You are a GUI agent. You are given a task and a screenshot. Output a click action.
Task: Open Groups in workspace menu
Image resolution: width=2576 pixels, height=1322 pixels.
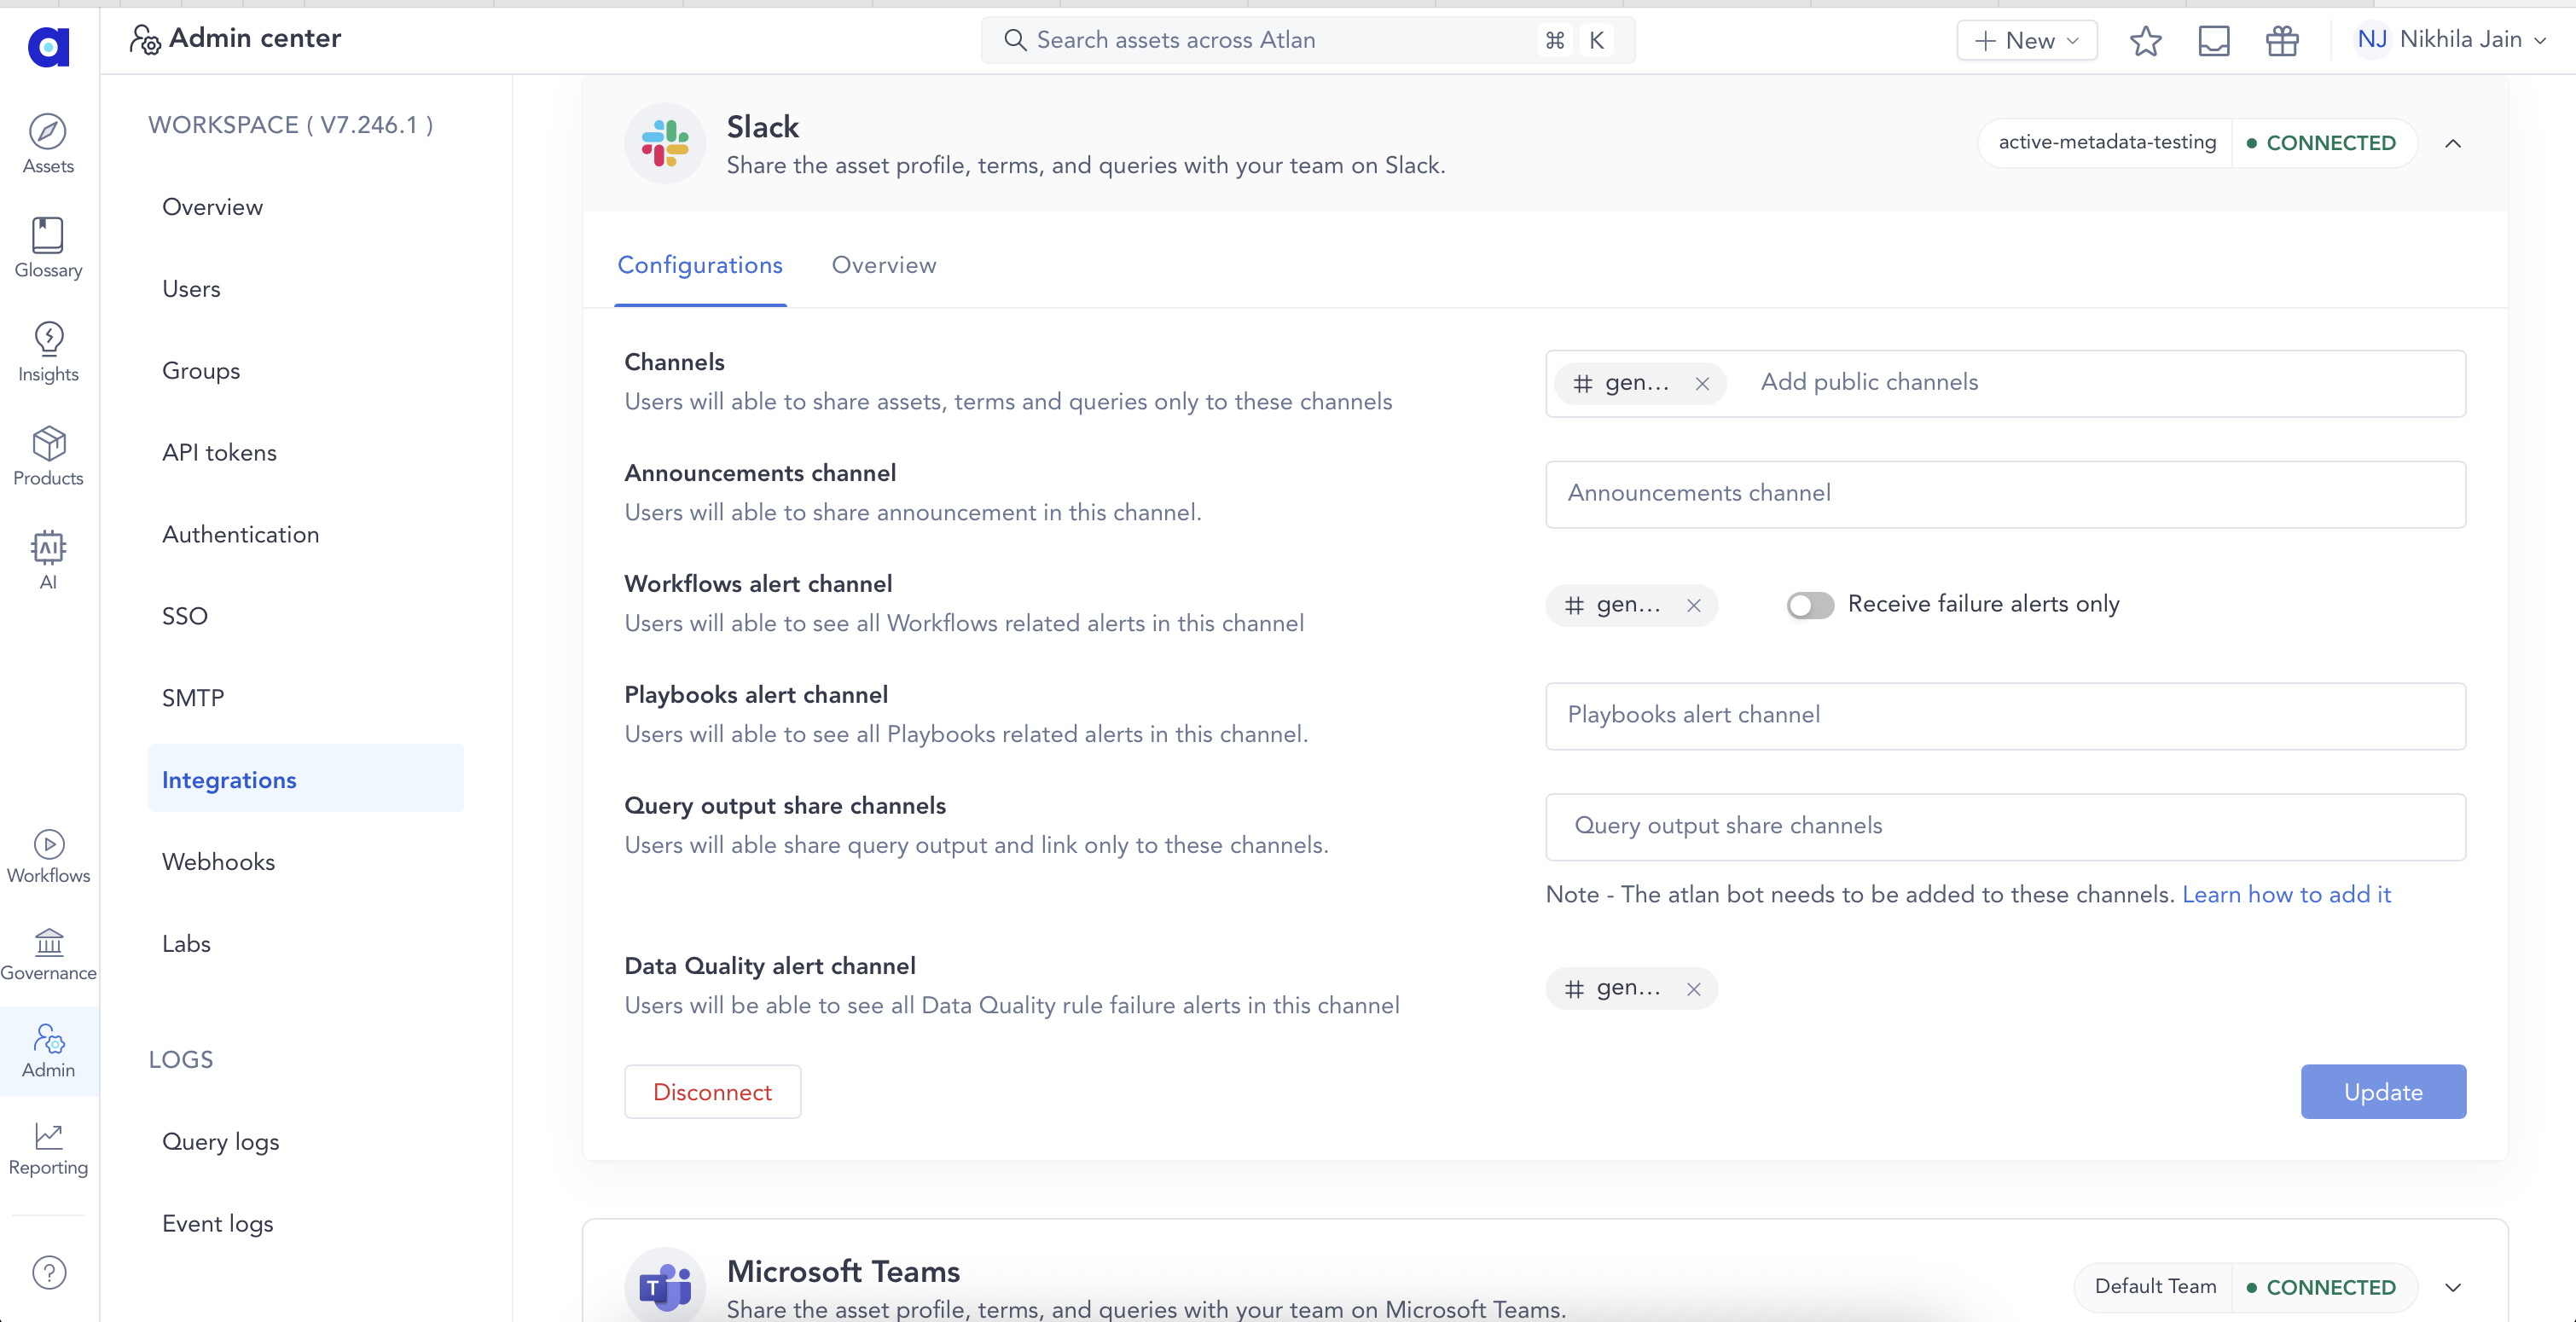pos(306,371)
